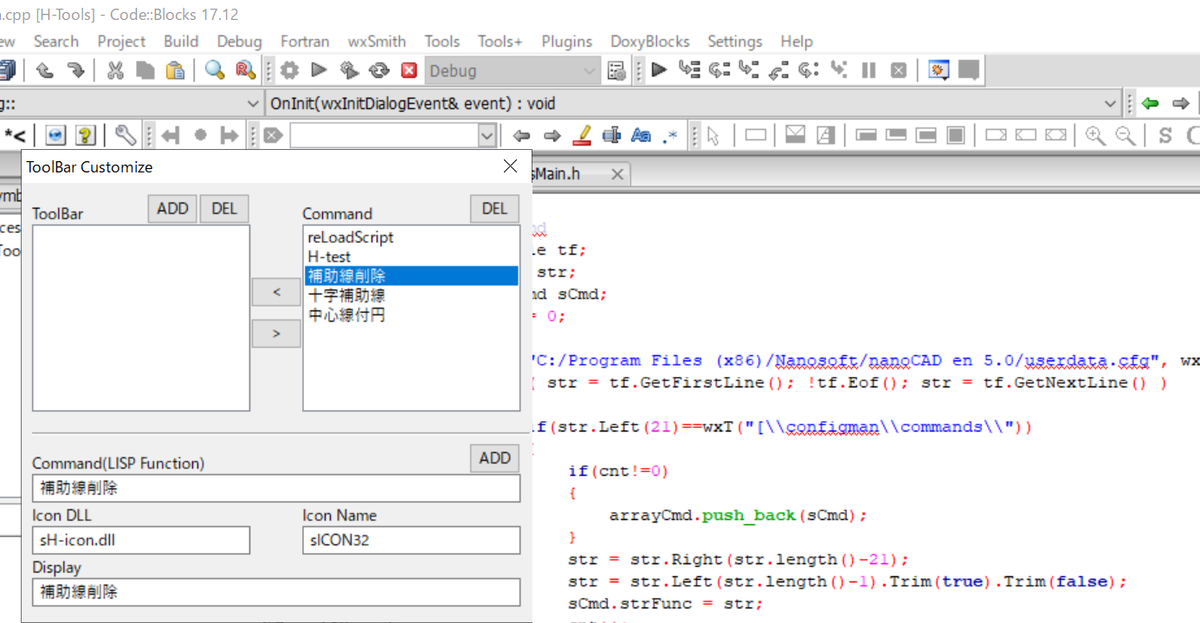
Task: Select 十字補助線 in the Command list
Action: coord(411,296)
